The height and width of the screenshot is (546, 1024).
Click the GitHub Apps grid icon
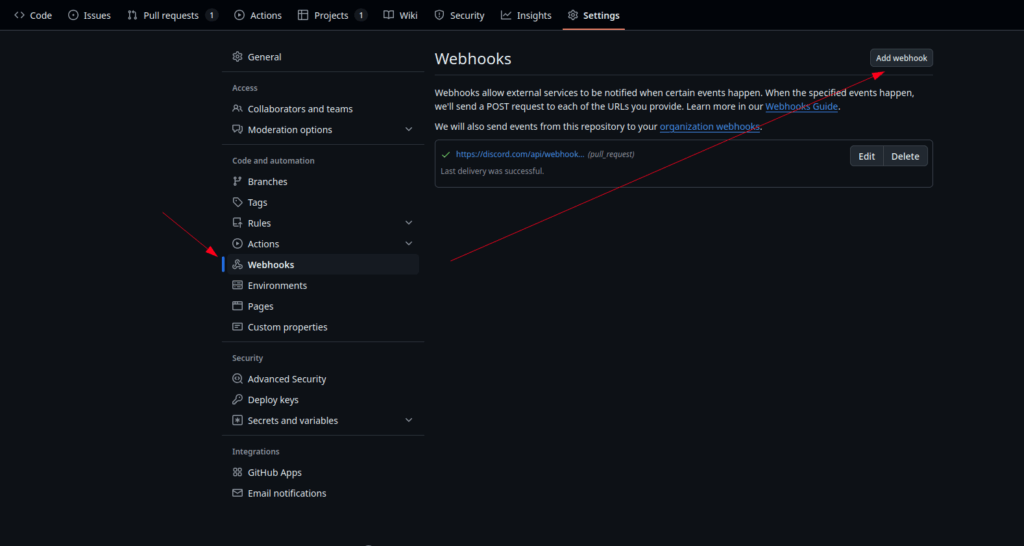[x=237, y=472]
